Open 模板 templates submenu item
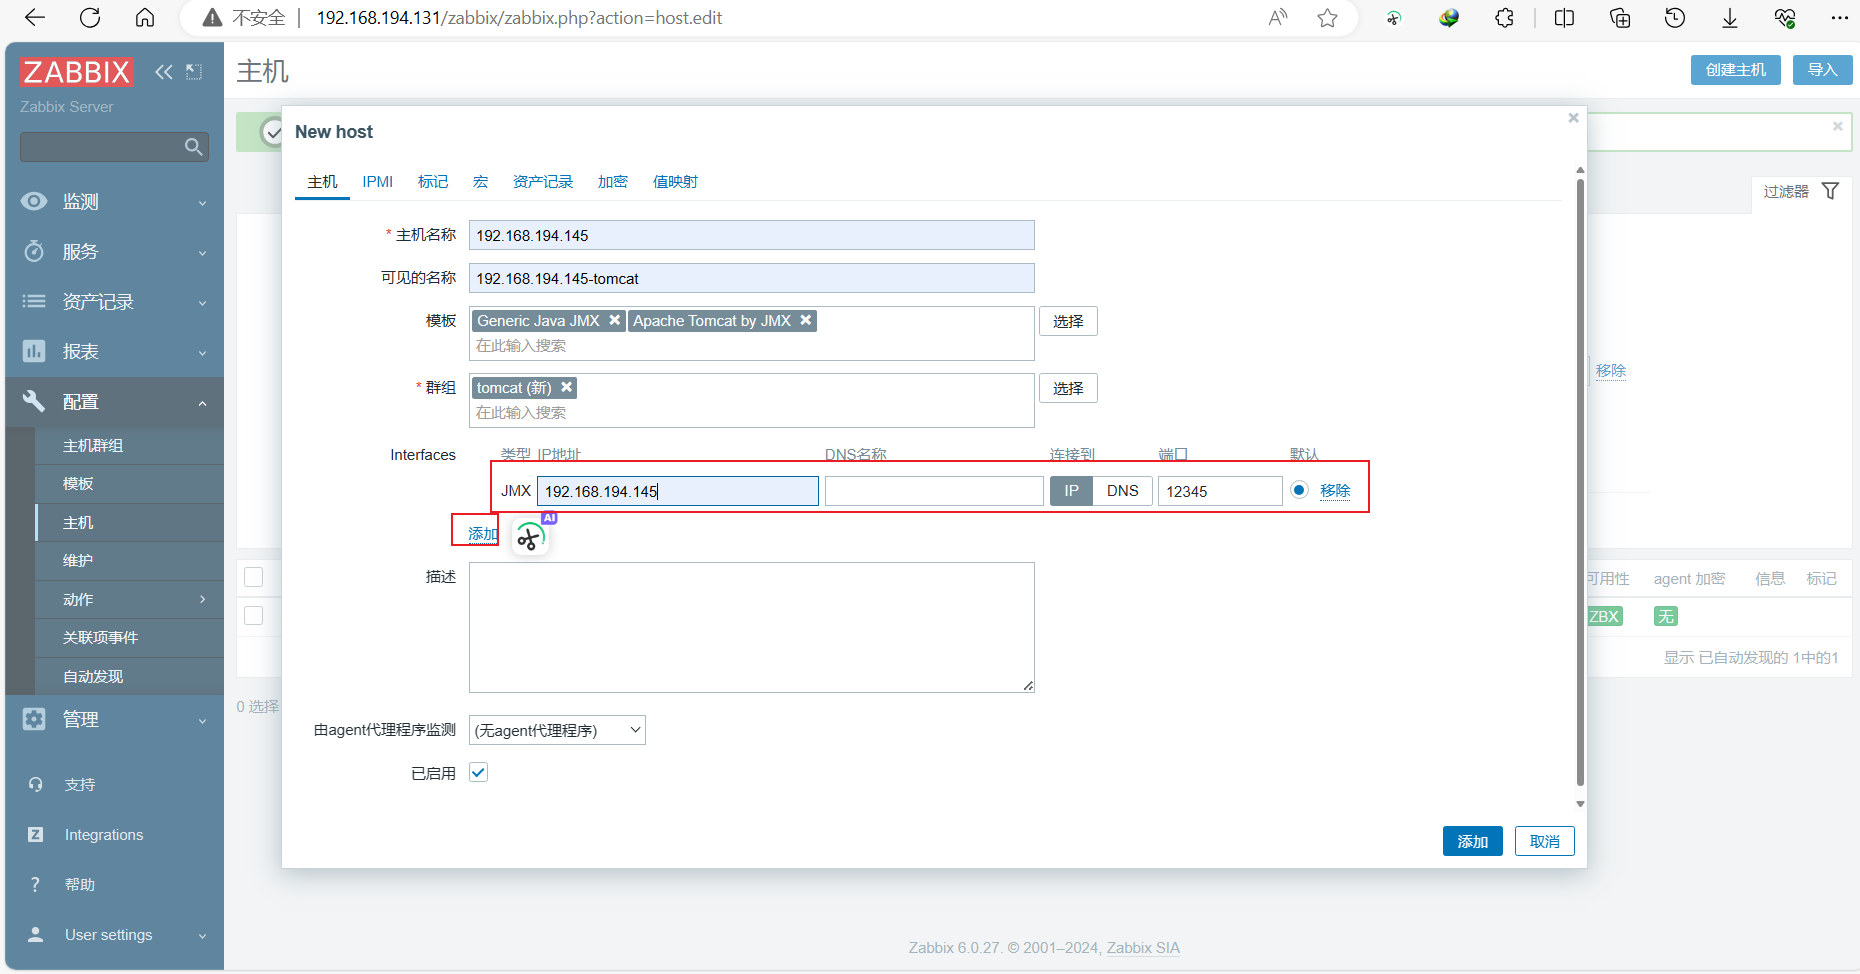The image size is (1860, 974). 78,484
